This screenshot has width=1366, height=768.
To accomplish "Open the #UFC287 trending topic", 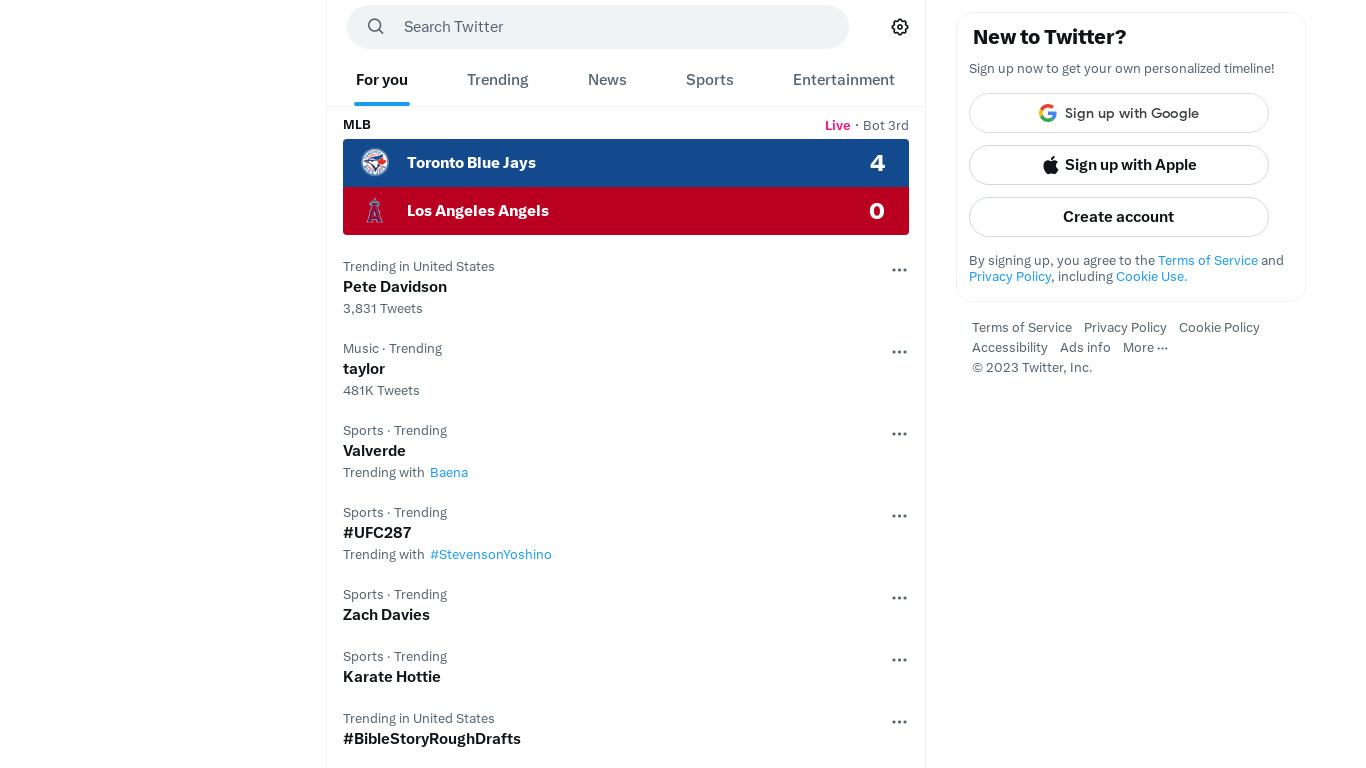I will 626,533.
